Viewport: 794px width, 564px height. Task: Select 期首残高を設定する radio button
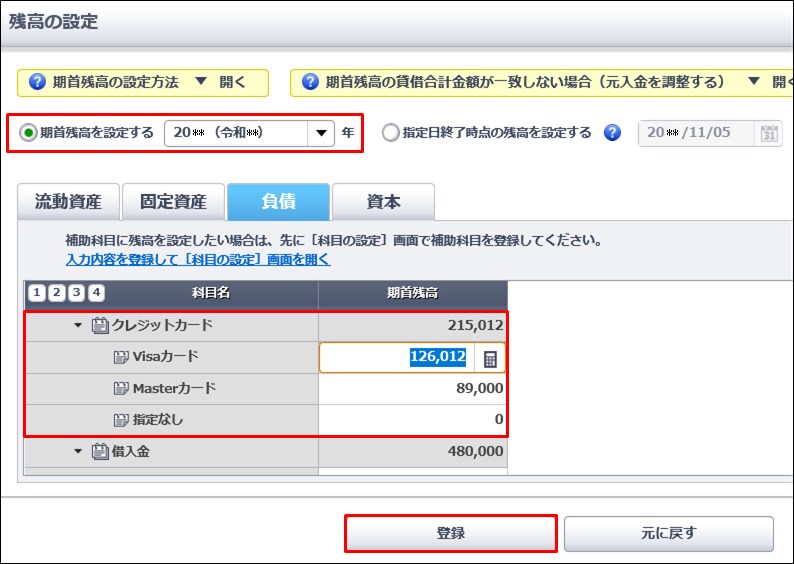pyautogui.click(x=28, y=133)
